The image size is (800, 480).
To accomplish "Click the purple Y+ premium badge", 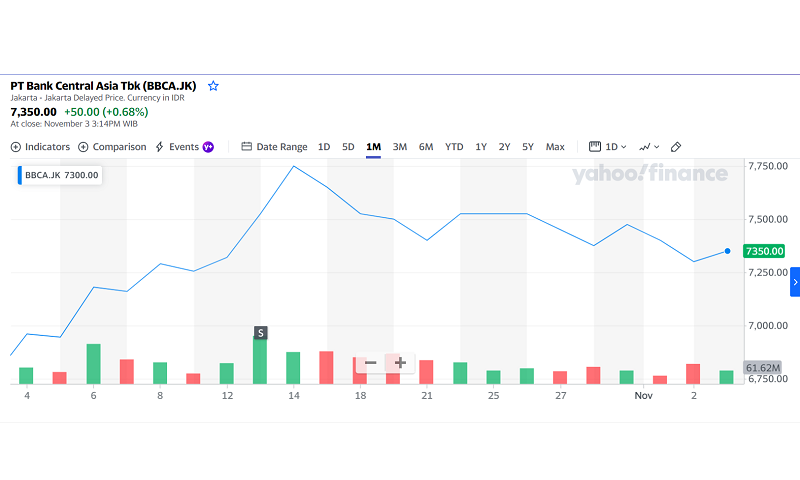I will pos(208,147).
